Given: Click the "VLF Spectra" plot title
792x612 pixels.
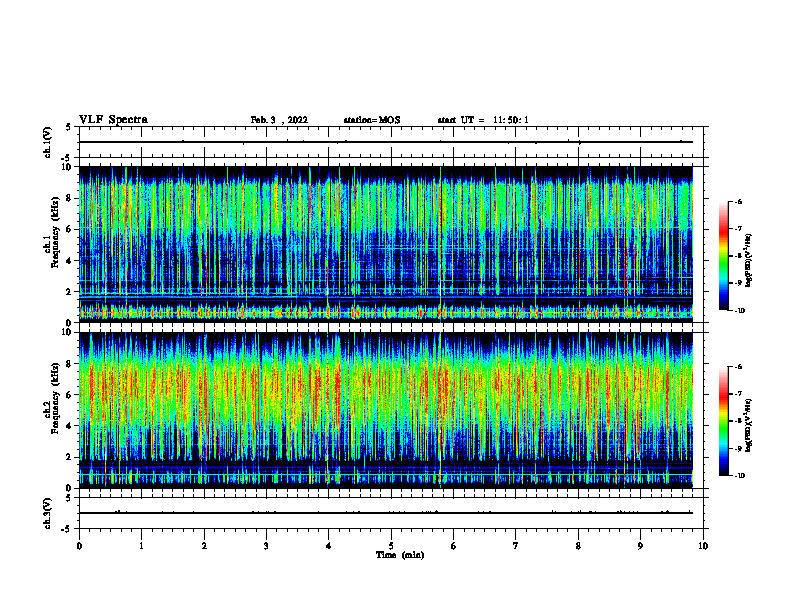Looking at the screenshot, I should click(113, 120).
